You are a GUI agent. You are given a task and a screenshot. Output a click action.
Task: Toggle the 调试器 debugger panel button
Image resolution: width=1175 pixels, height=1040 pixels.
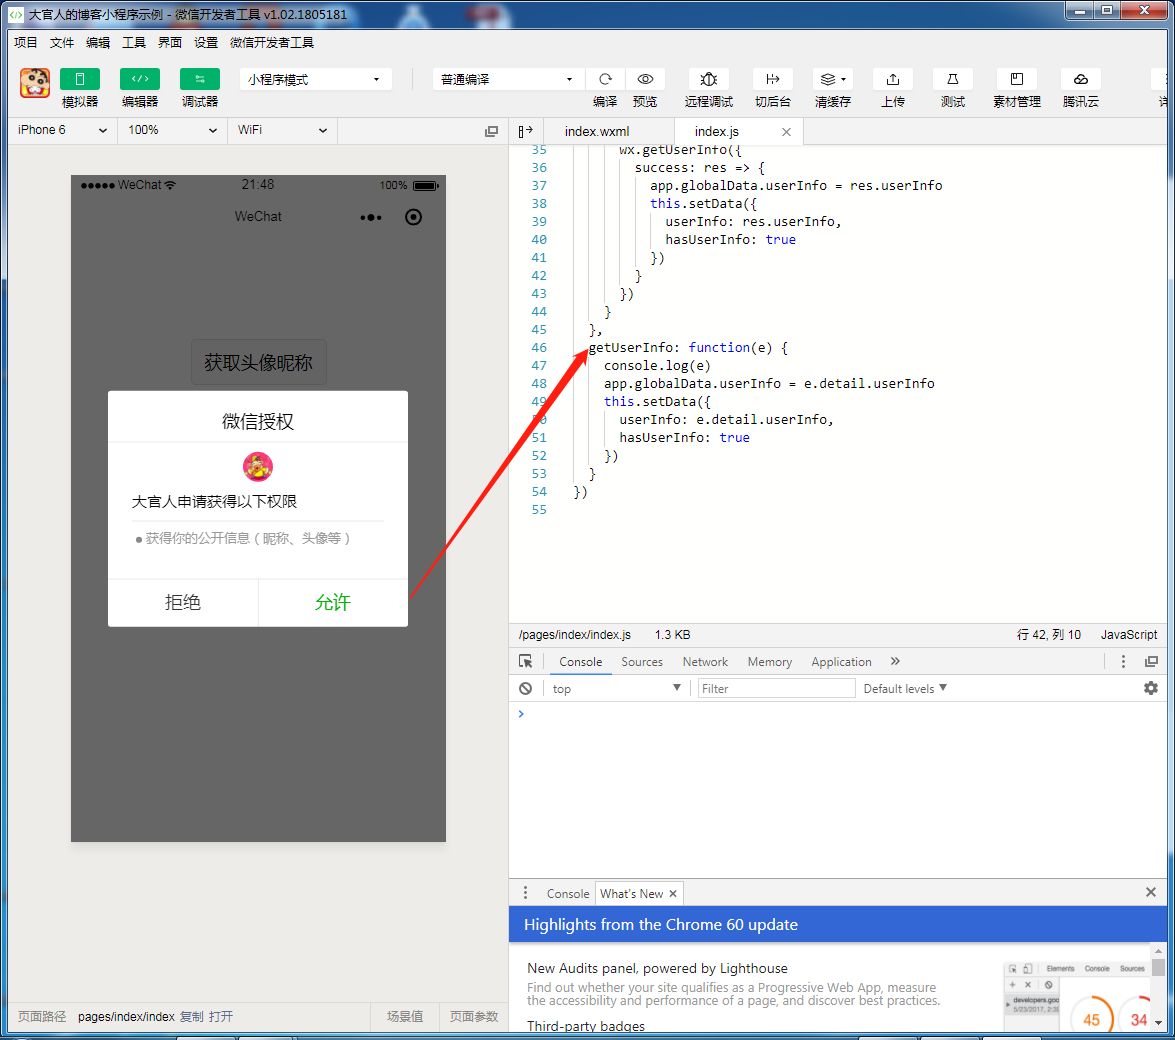click(x=199, y=79)
